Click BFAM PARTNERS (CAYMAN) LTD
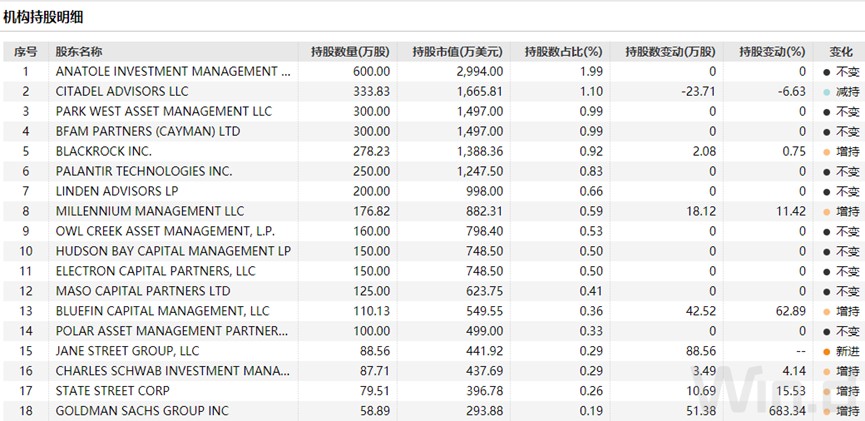 [x=148, y=131]
